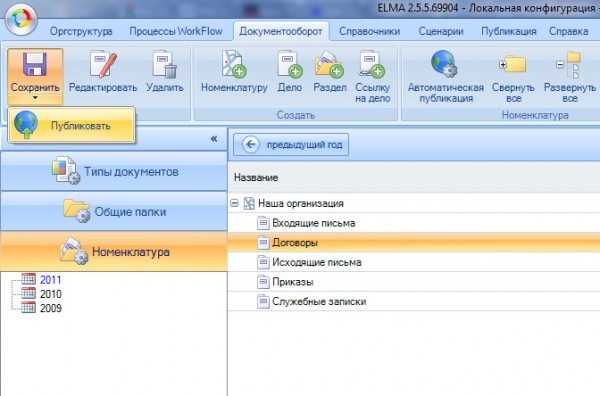This screenshot has height=396, width=600.
Task: Click the document icon beside Приказы
Action: [x=263, y=282]
